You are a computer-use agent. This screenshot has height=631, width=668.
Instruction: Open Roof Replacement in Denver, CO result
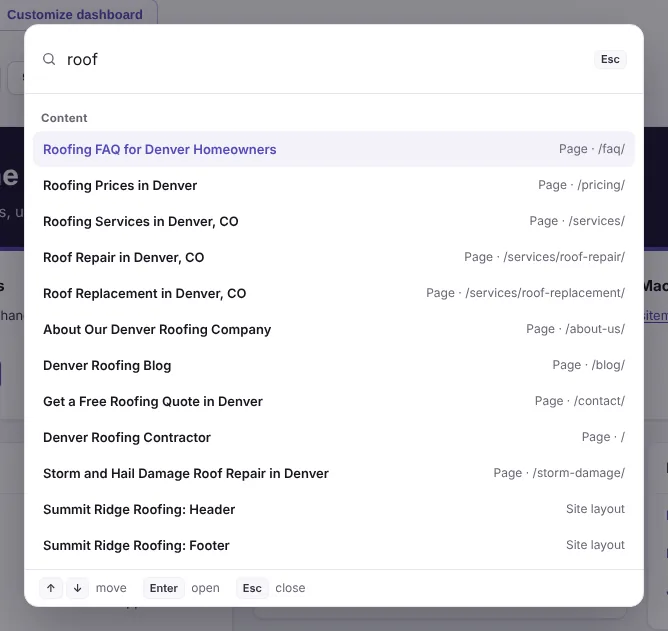(x=334, y=293)
